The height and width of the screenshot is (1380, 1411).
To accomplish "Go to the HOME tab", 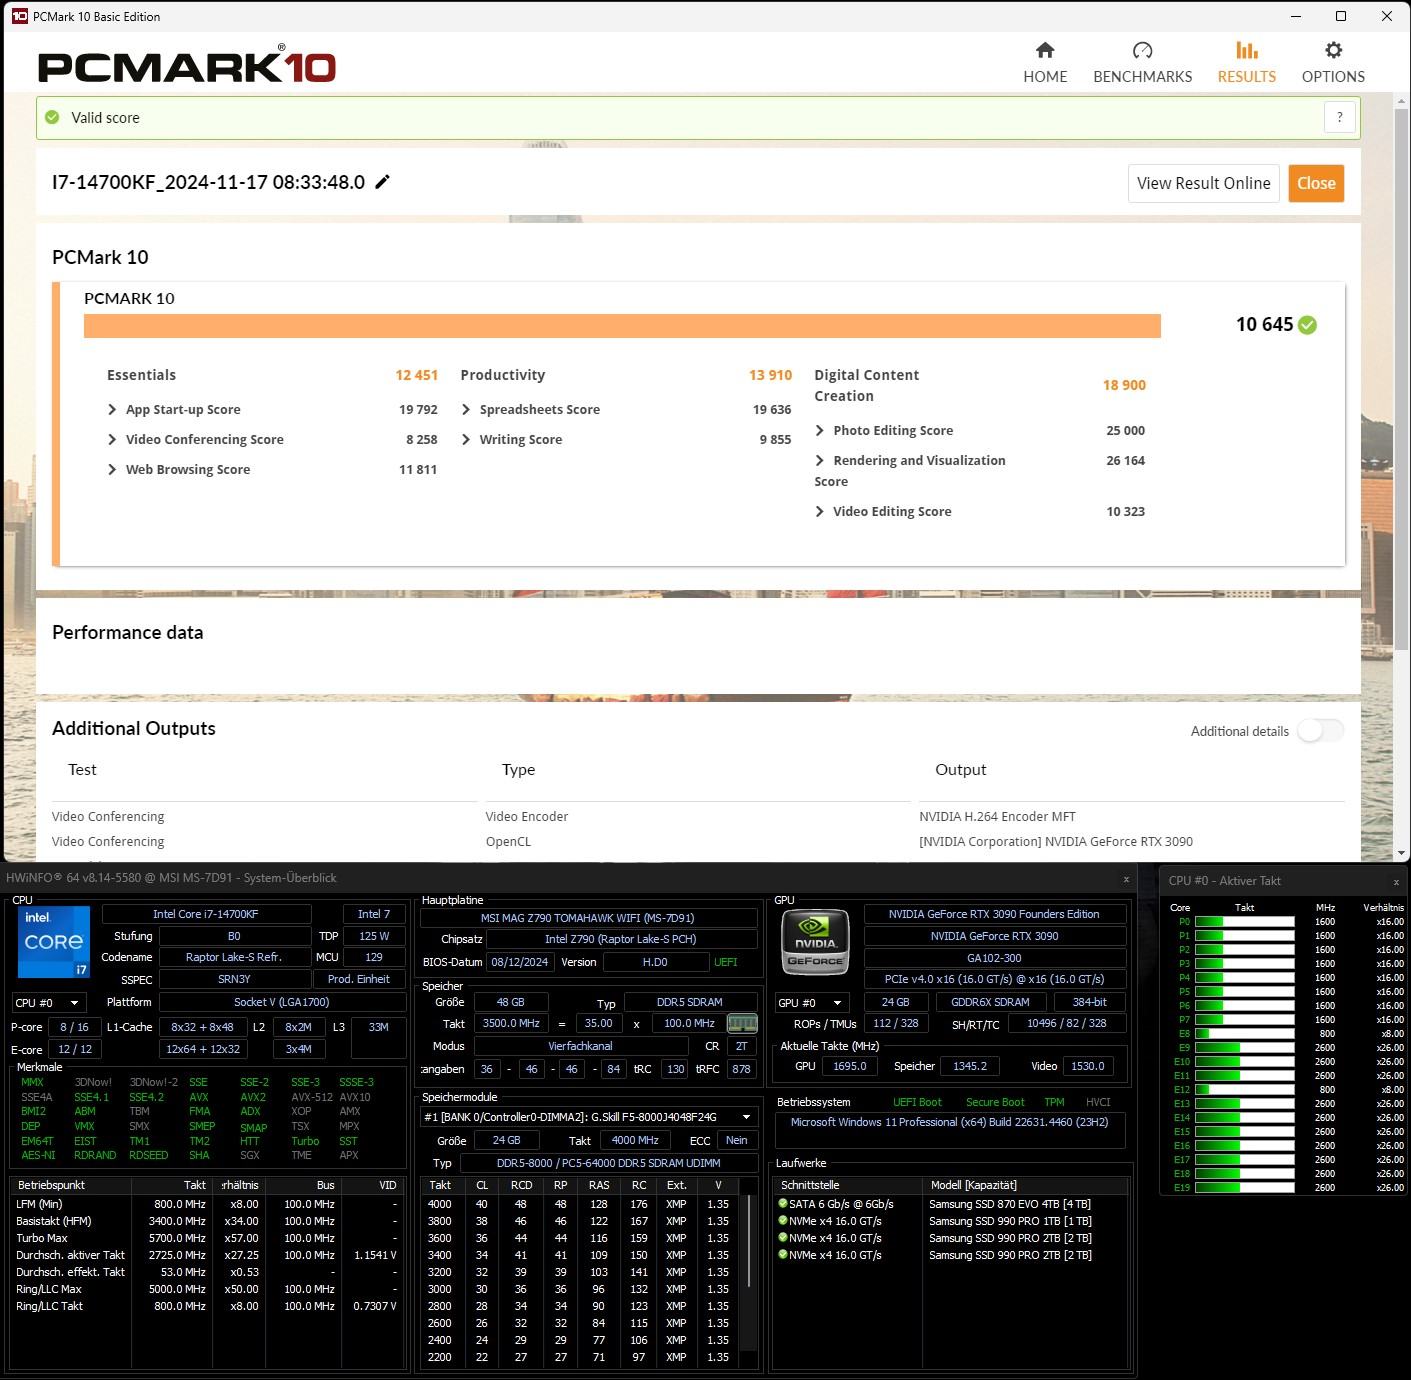I will coord(1045,62).
